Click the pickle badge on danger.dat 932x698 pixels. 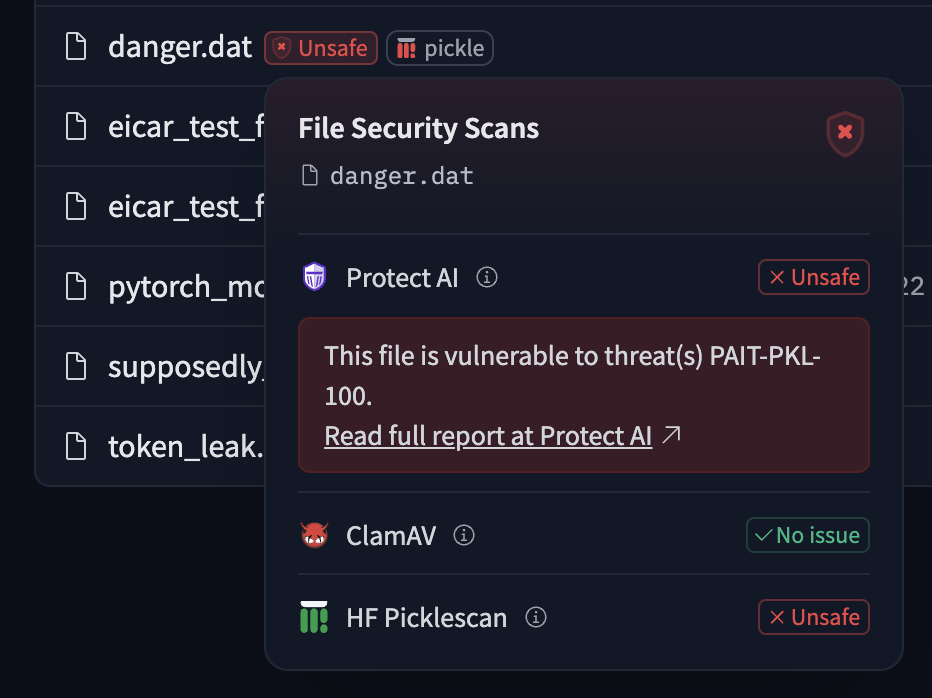point(440,48)
